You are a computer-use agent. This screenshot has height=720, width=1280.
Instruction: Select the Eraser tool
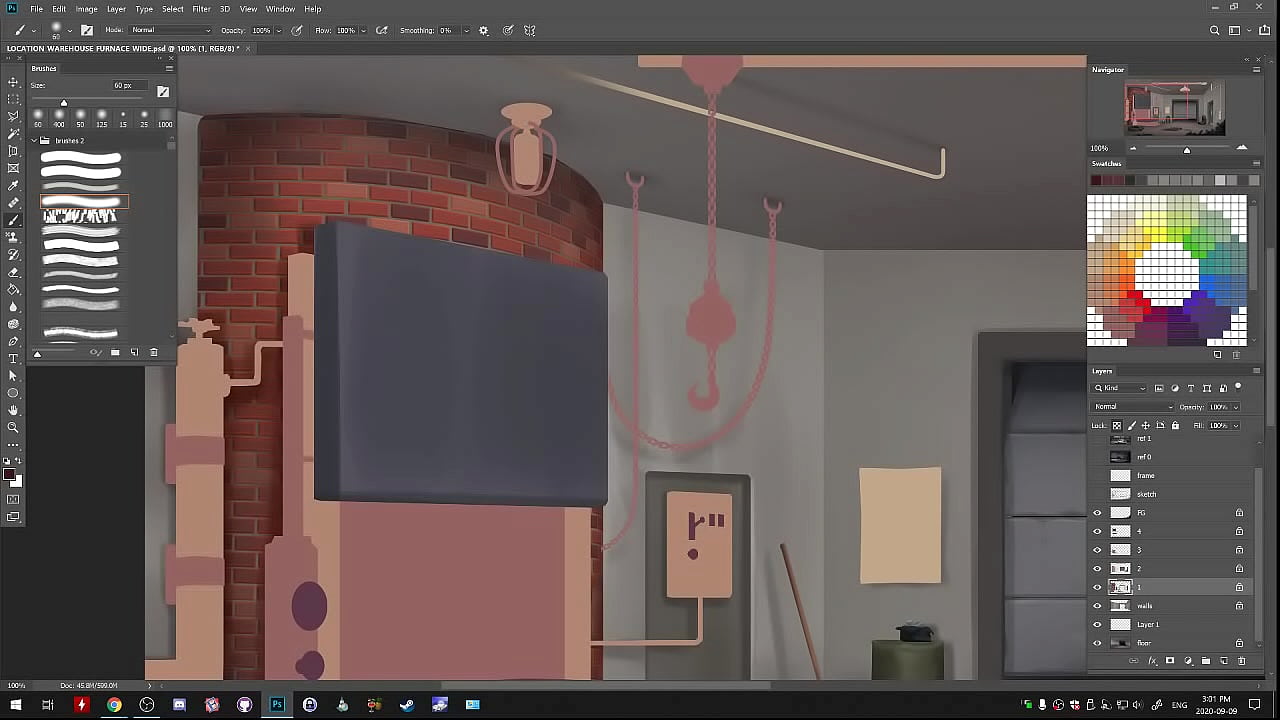13,272
